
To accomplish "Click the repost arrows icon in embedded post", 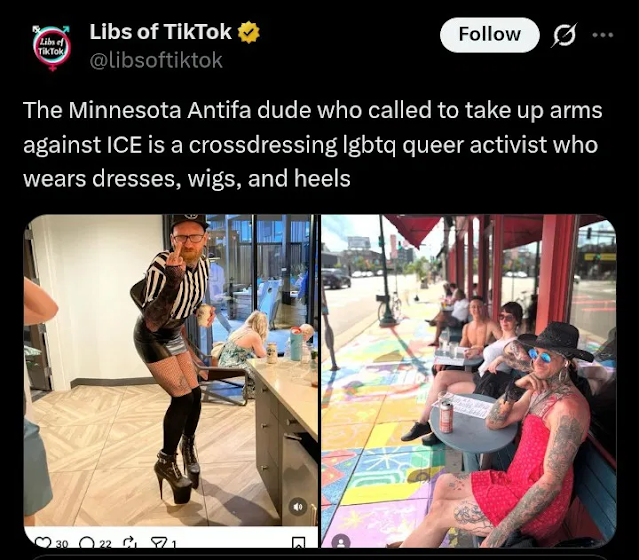I will 128,543.
